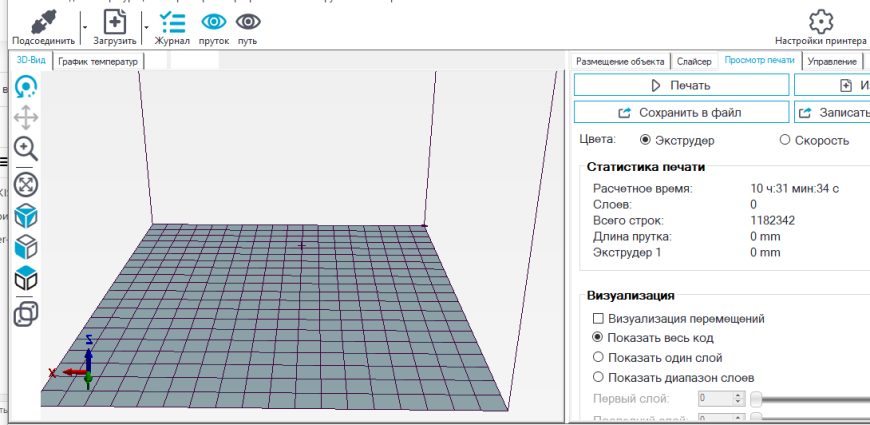Select the move view arrows tool
Screen dimensions: 870x425
click(26, 118)
